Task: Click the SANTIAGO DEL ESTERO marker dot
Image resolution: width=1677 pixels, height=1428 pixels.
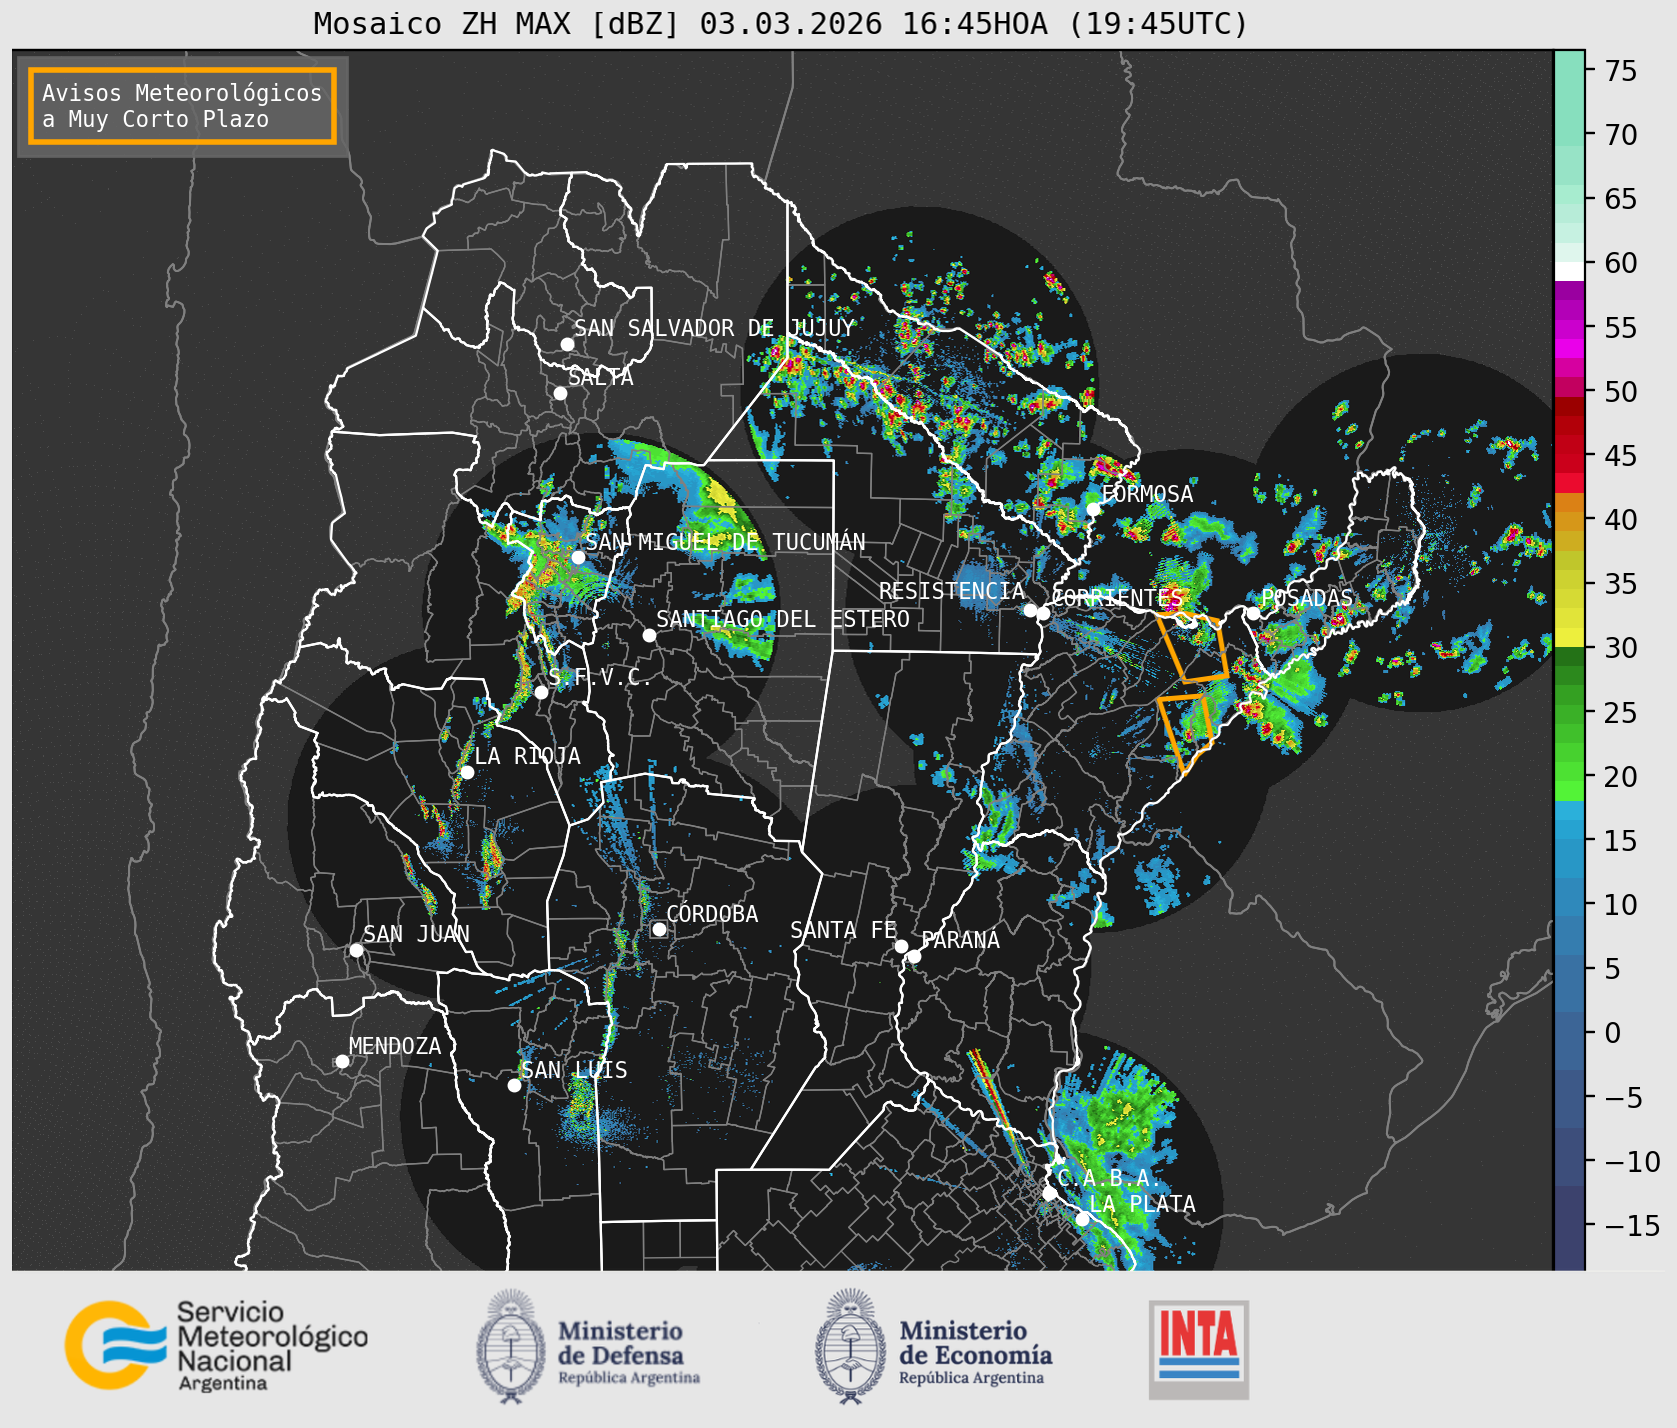Action: coord(649,635)
